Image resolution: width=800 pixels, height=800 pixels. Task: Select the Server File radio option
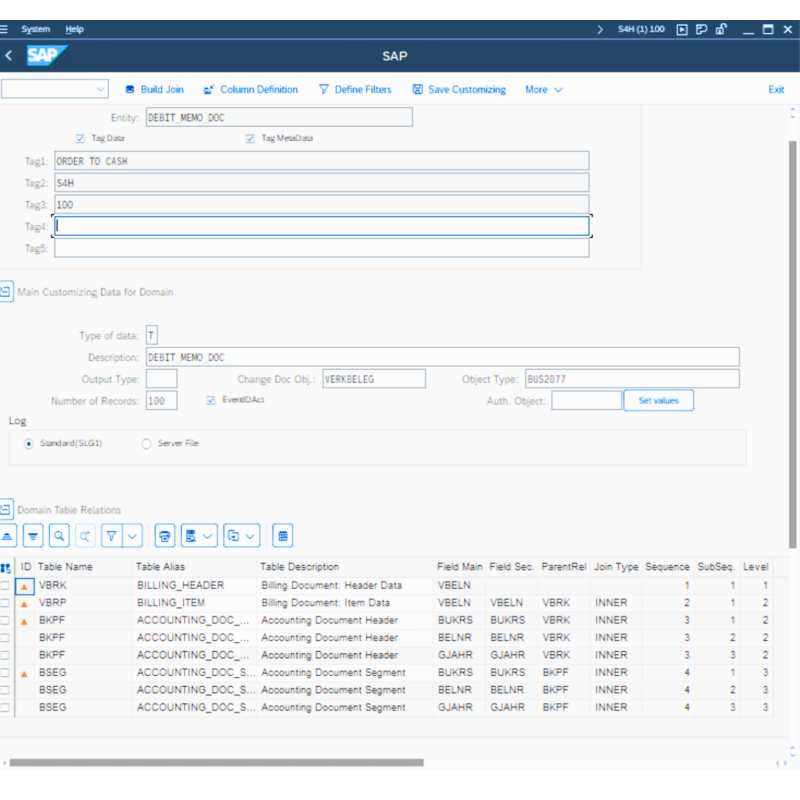[147, 443]
